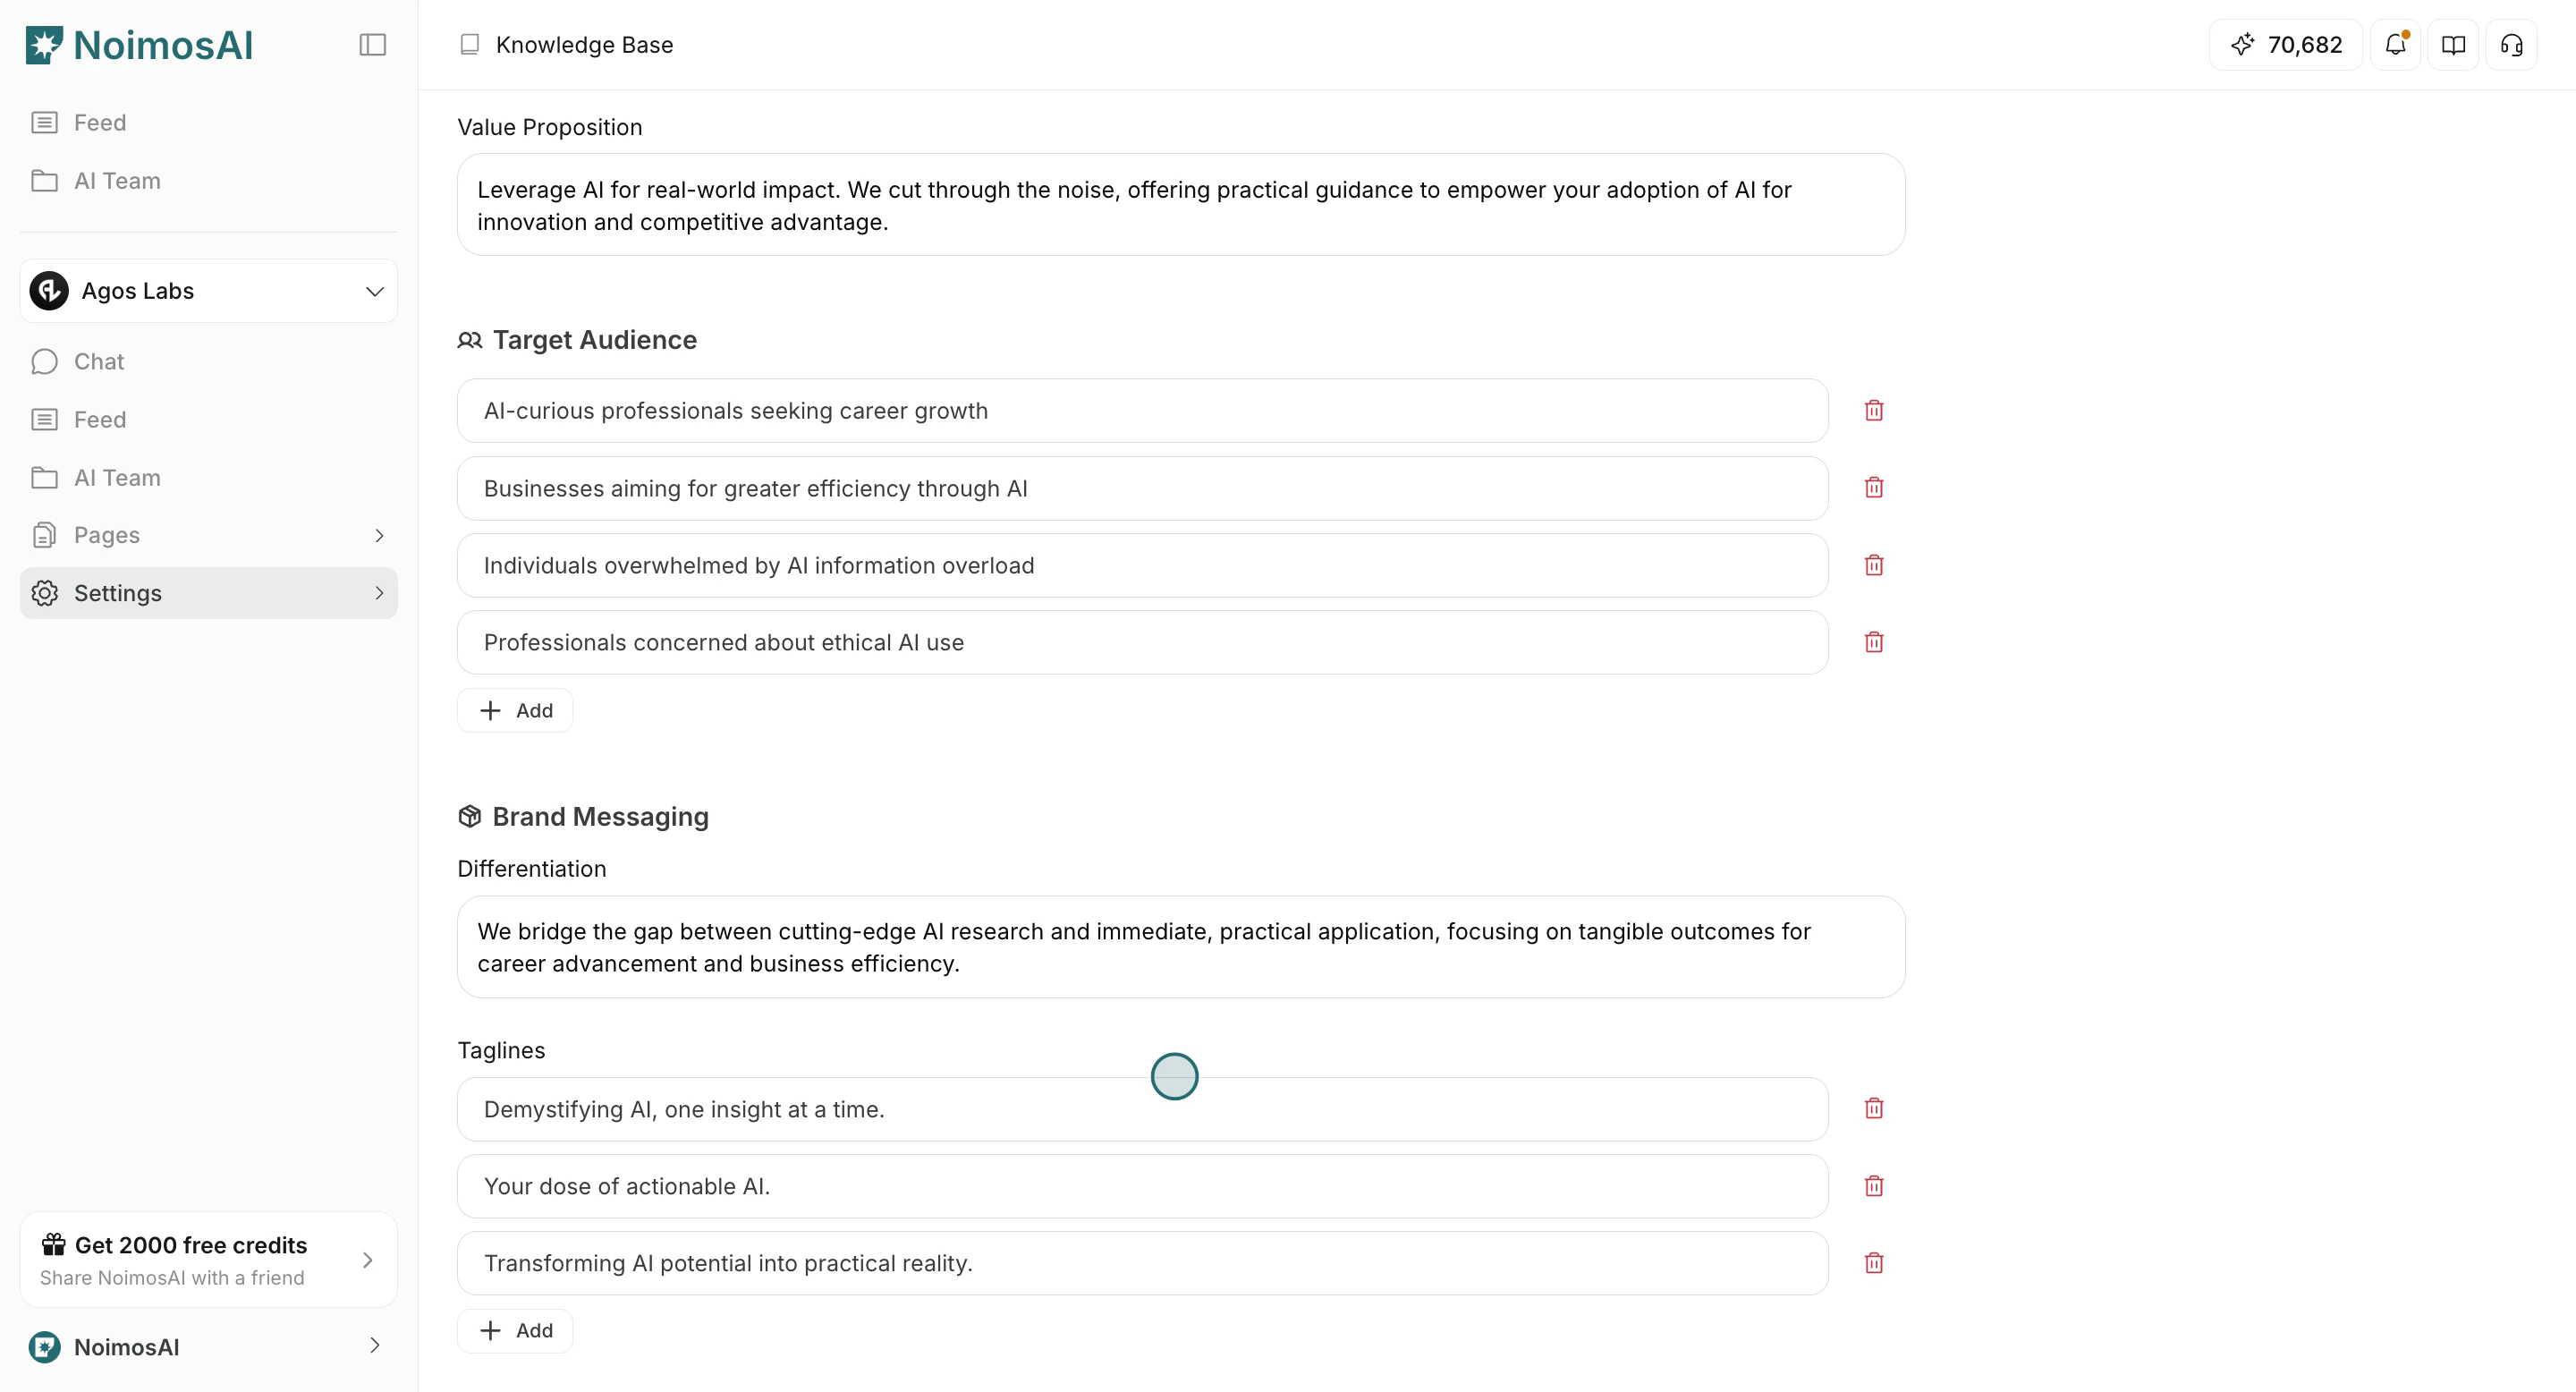
Task: Open the Agos Labs workspace dropdown
Action: tap(207, 290)
